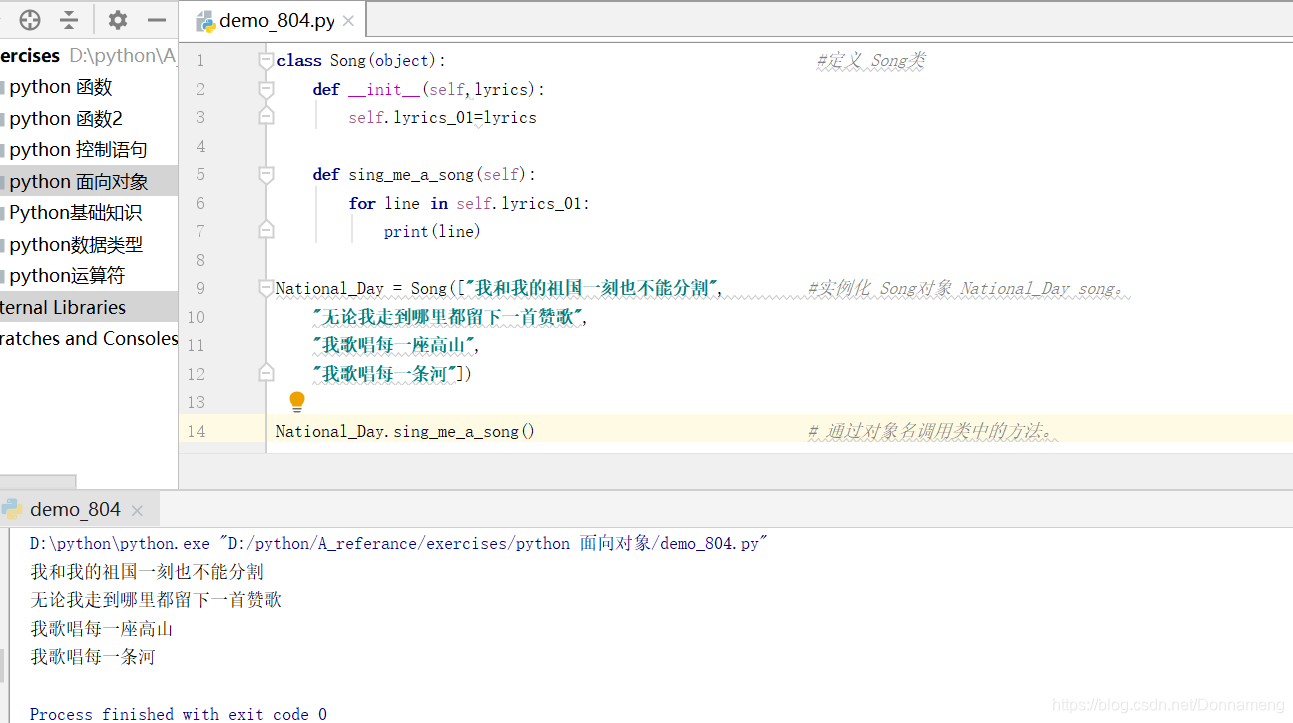Click the Python file icon on demo_804.py tab
The image size is (1293, 723).
tap(205, 21)
